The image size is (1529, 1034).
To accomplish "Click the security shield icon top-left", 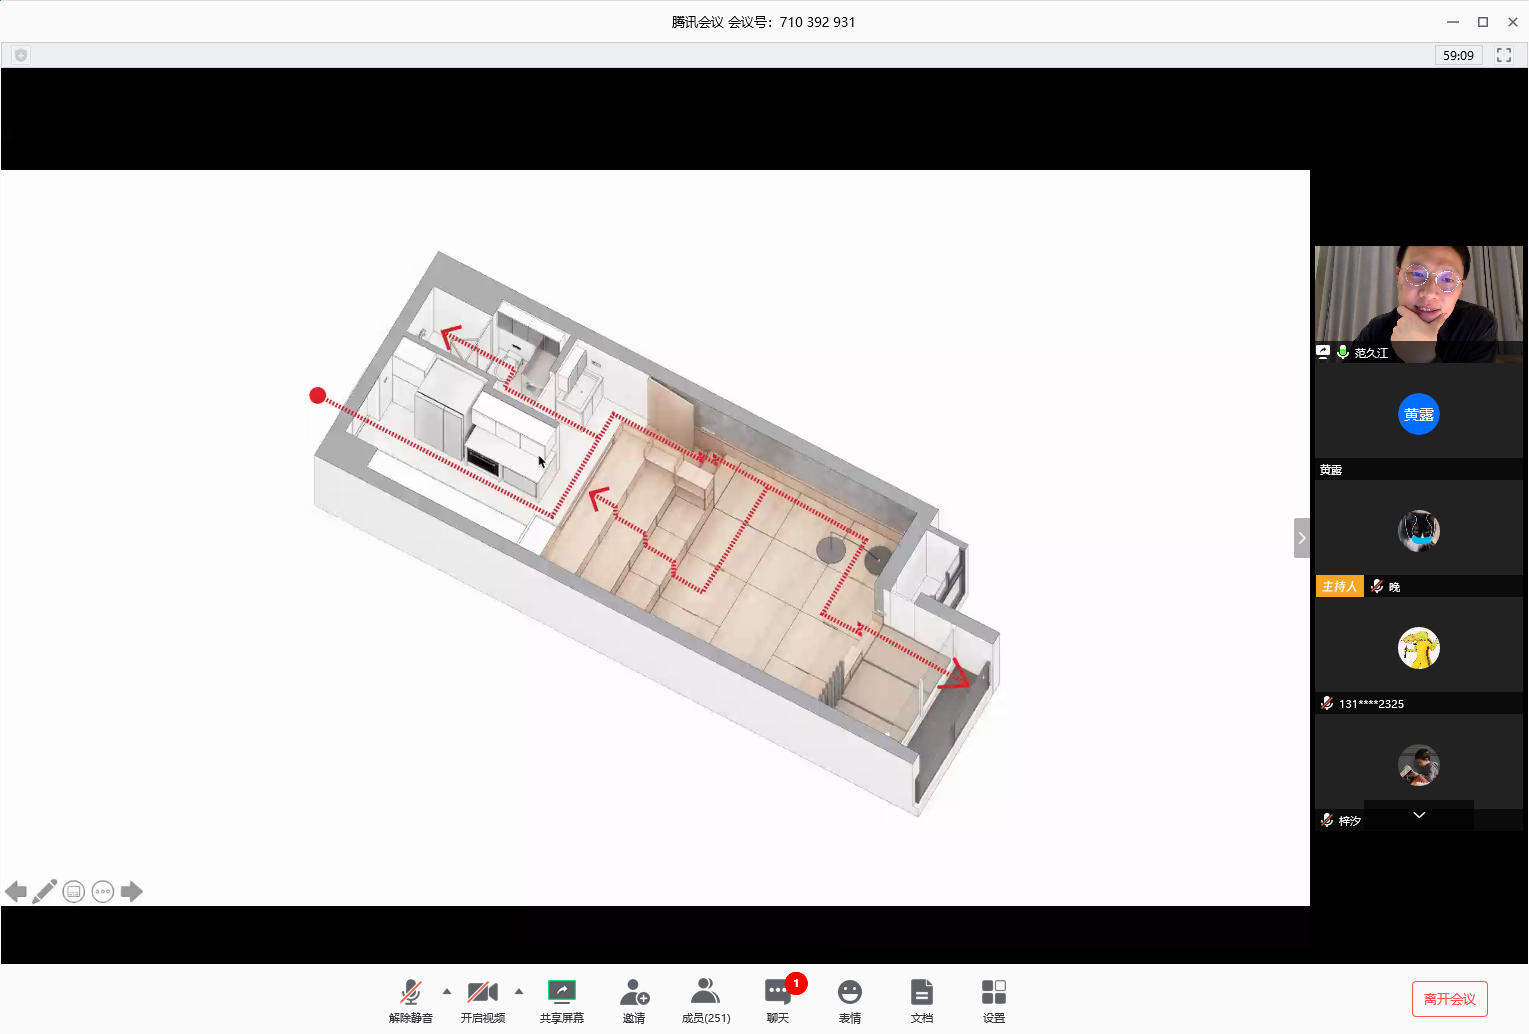I will (21, 55).
